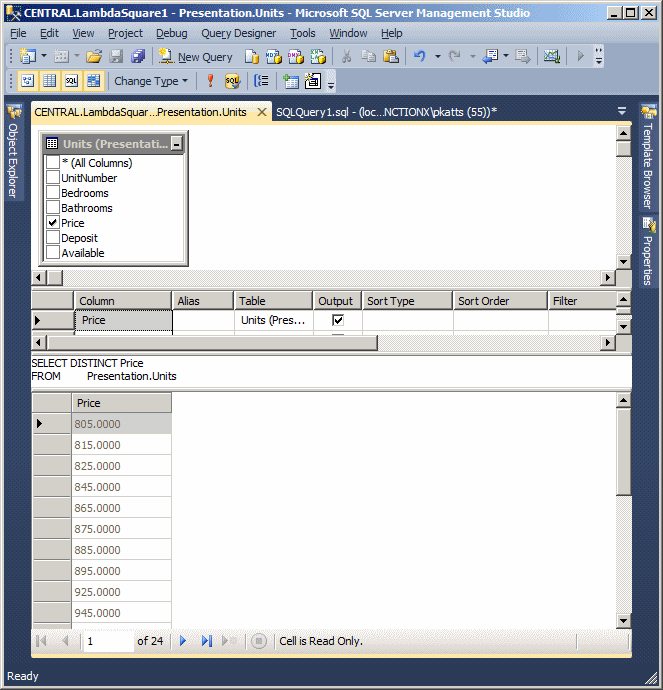Click the Redo arrow icon
This screenshot has width=663, height=690.
click(454, 56)
